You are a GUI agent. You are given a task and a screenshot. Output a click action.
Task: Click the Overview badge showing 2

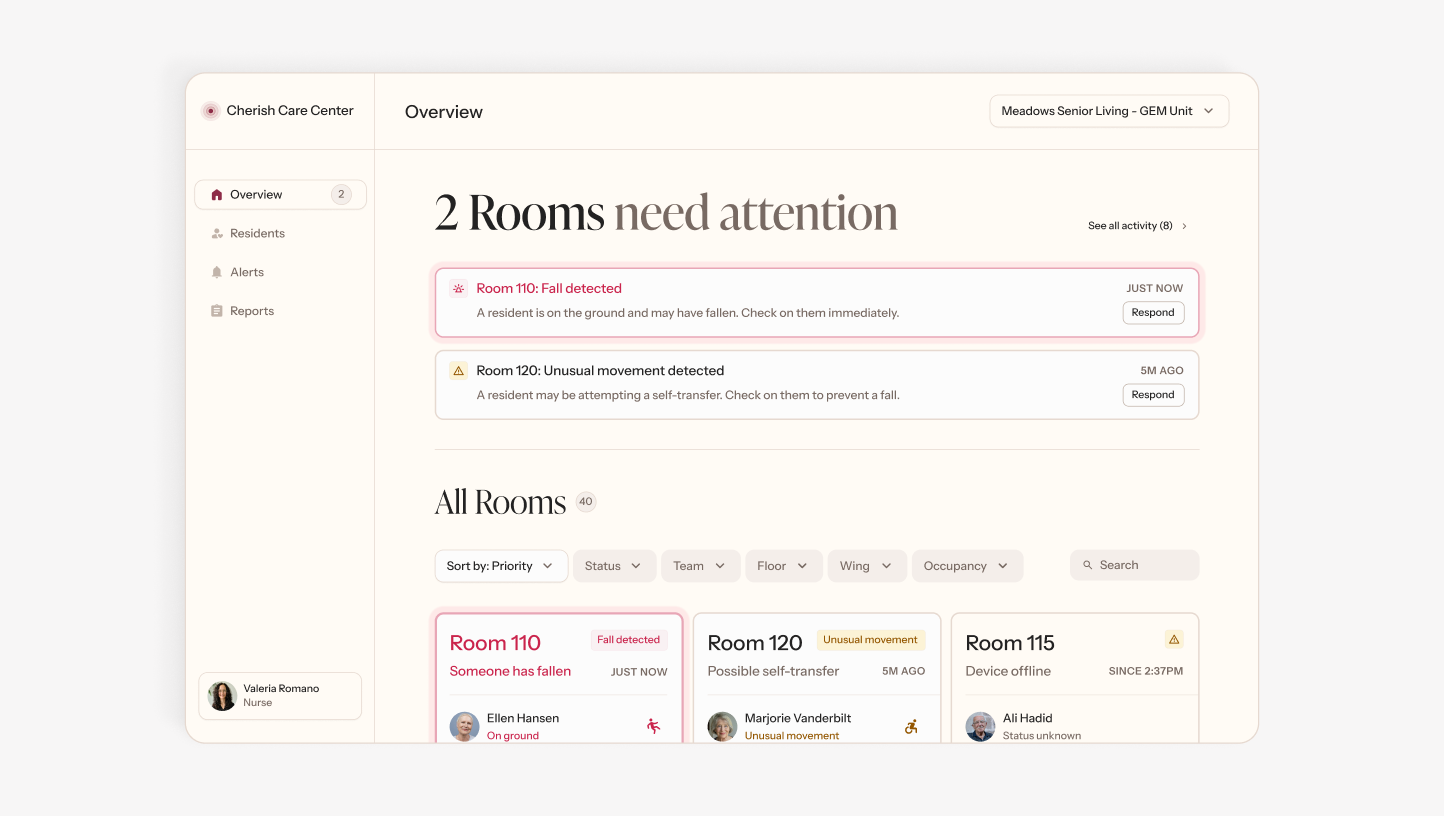click(341, 195)
